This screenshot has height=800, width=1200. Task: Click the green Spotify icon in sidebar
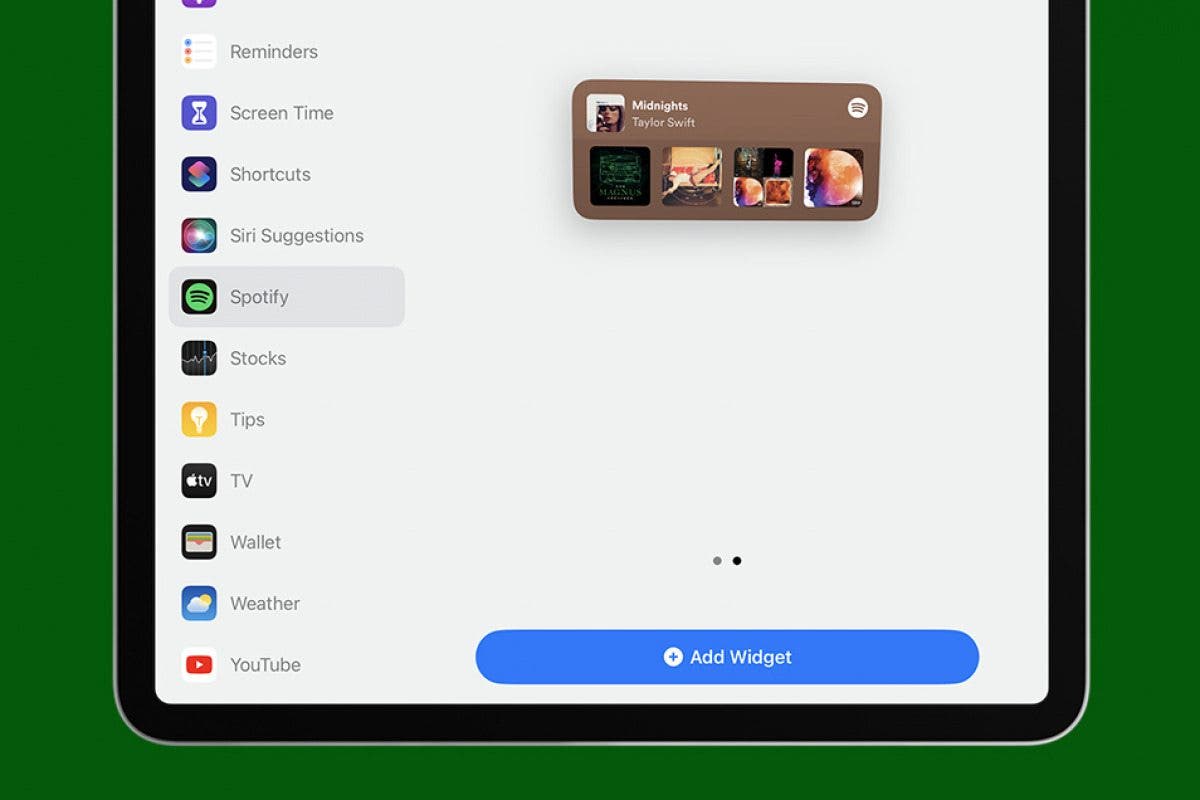tap(199, 297)
